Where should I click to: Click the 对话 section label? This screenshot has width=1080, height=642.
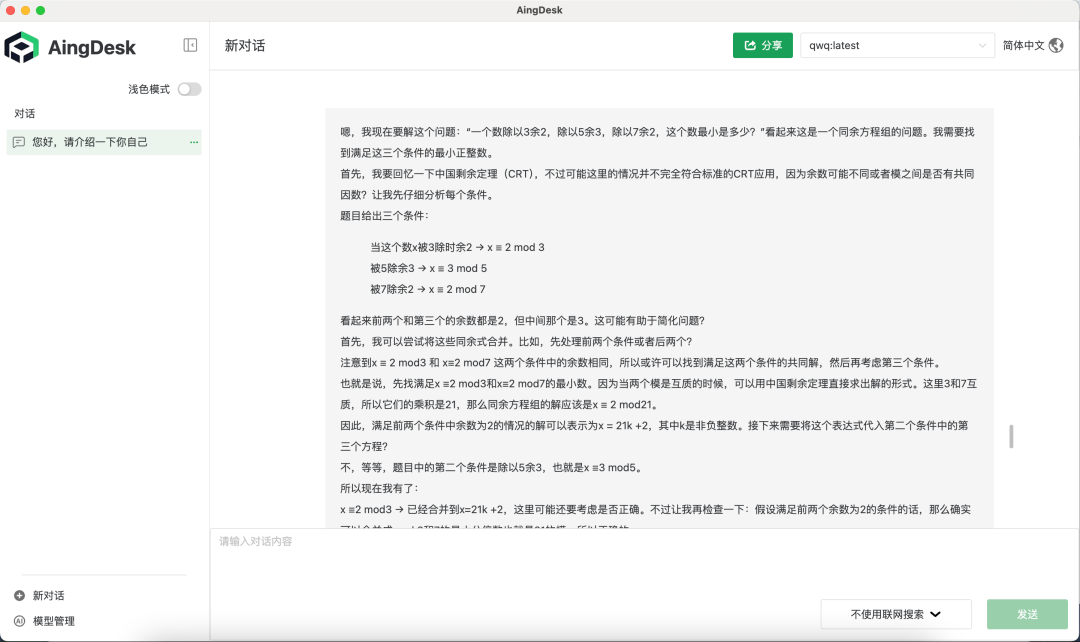(25, 114)
